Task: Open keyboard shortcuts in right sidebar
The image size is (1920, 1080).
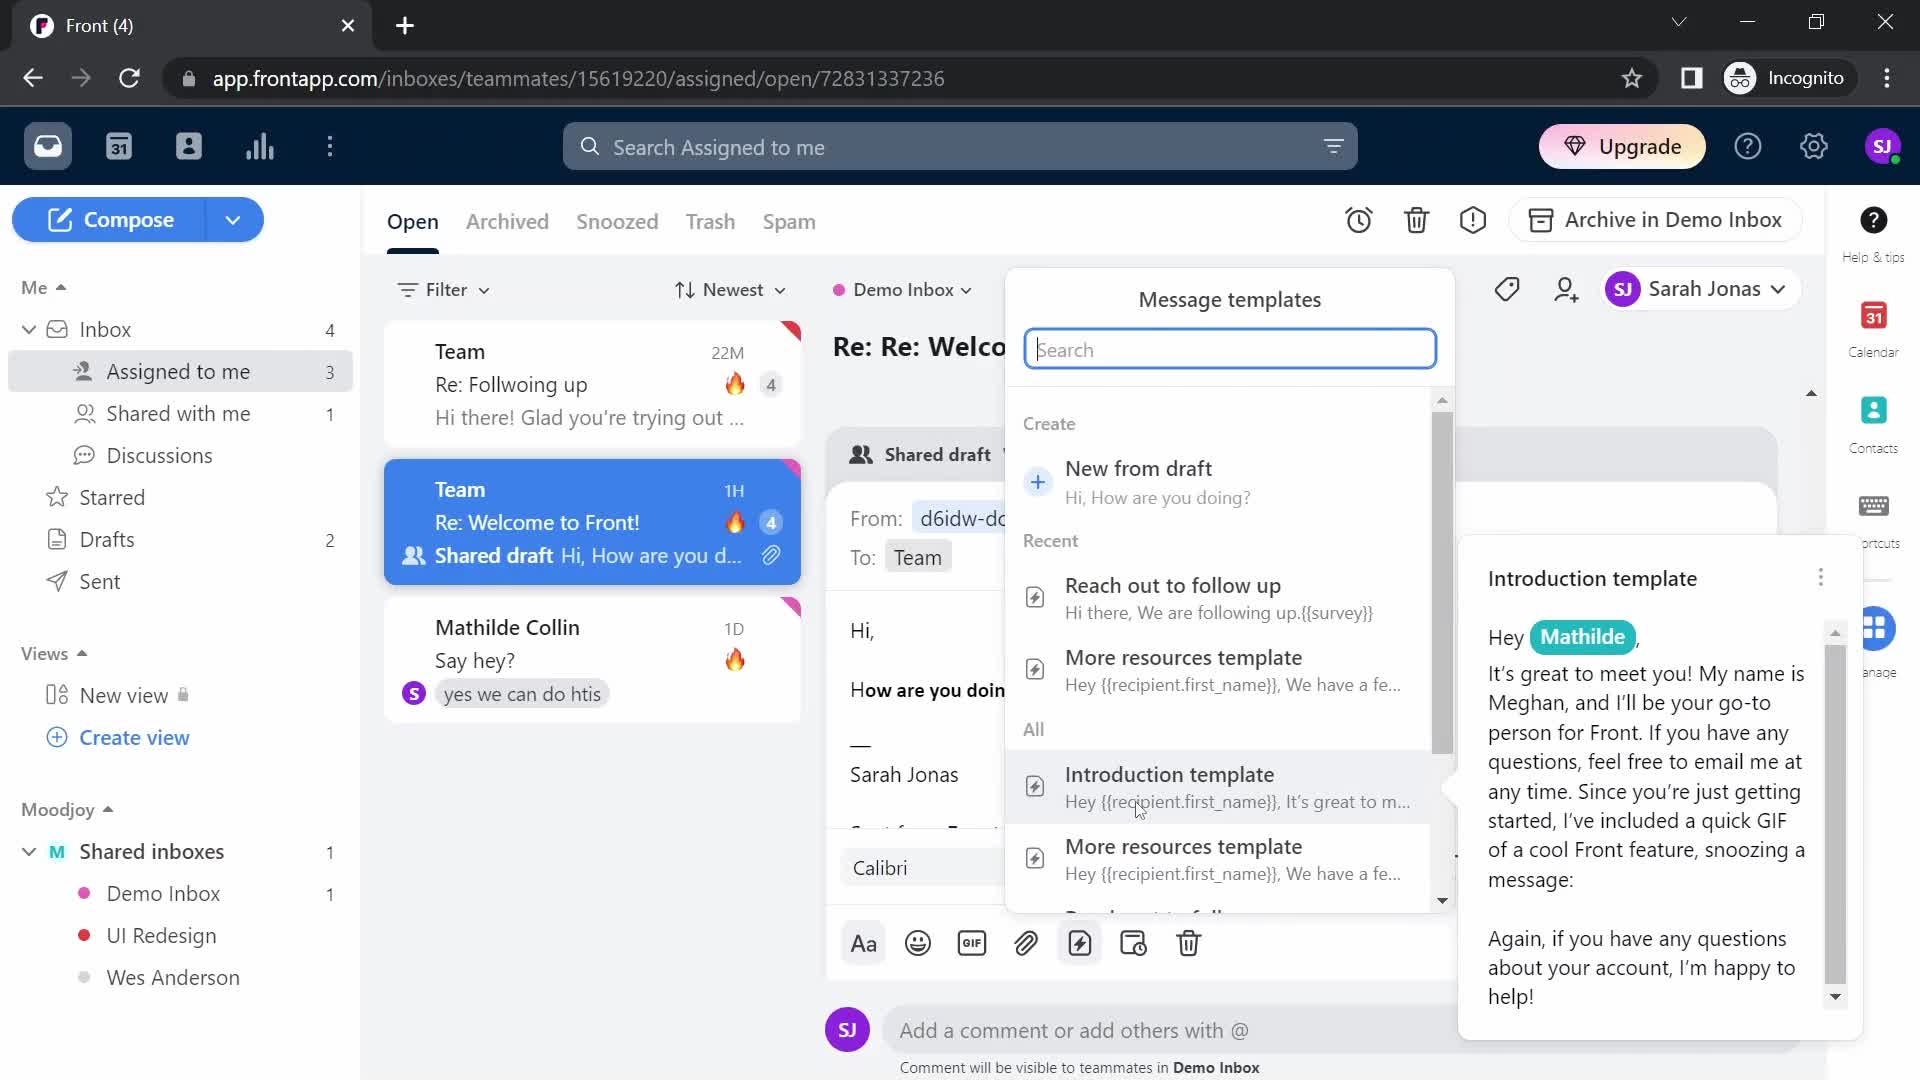Action: 1874,506
